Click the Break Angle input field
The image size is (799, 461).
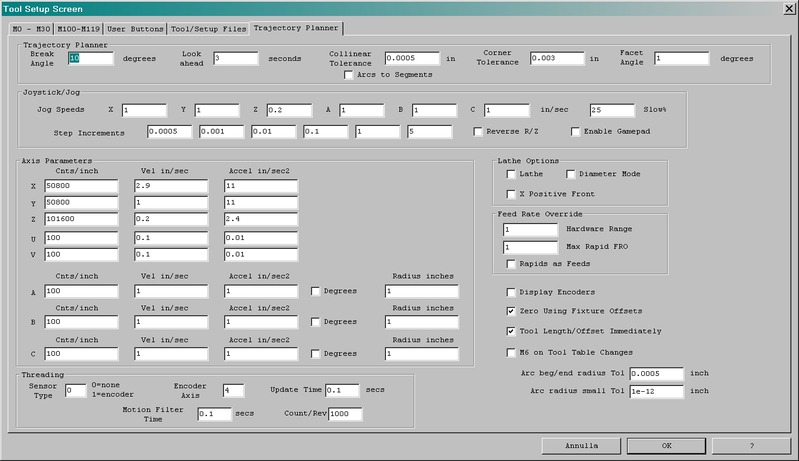[91, 59]
